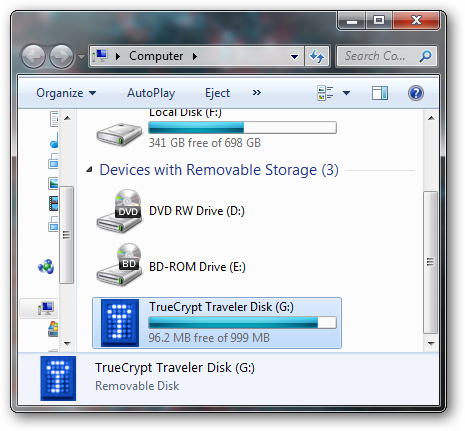The image size is (465, 431).
Task: Click the Devices with Removable Storage header
Action: [219, 170]
